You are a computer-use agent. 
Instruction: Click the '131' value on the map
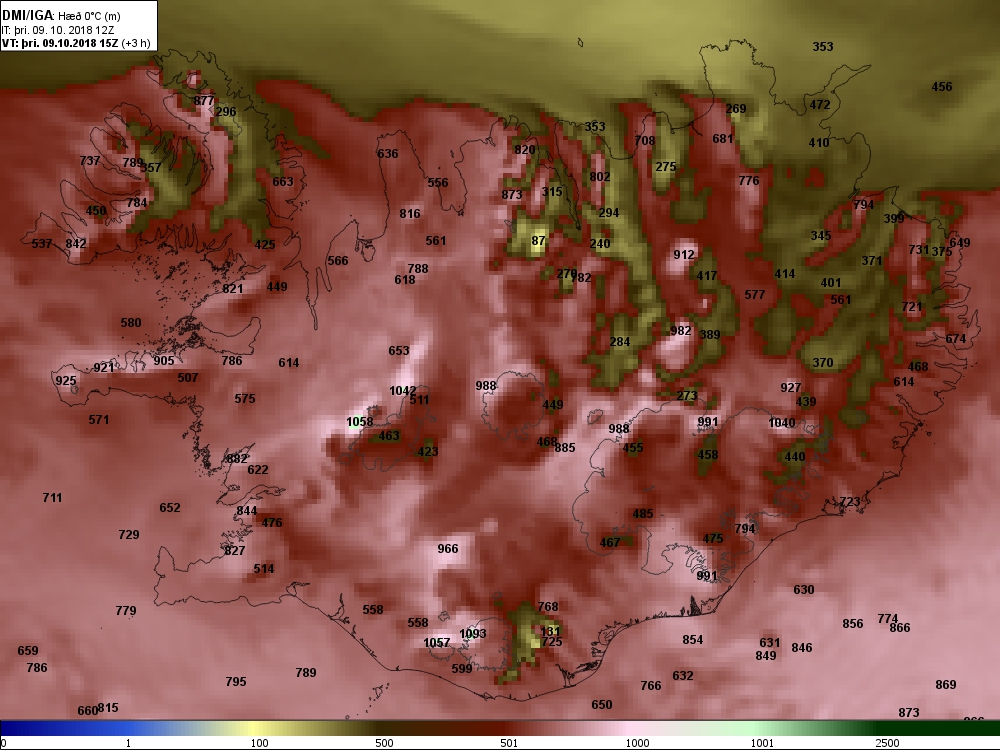click(x=550, y=631)
